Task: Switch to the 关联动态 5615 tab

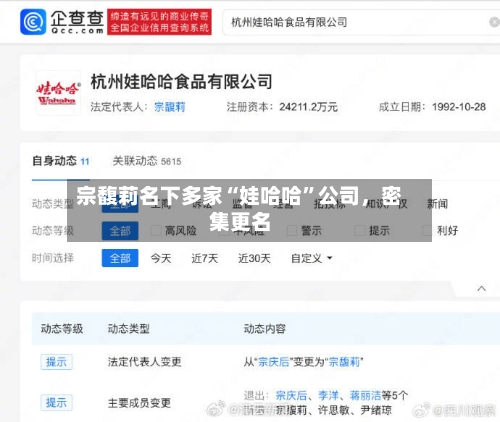Action: (147, 161)
